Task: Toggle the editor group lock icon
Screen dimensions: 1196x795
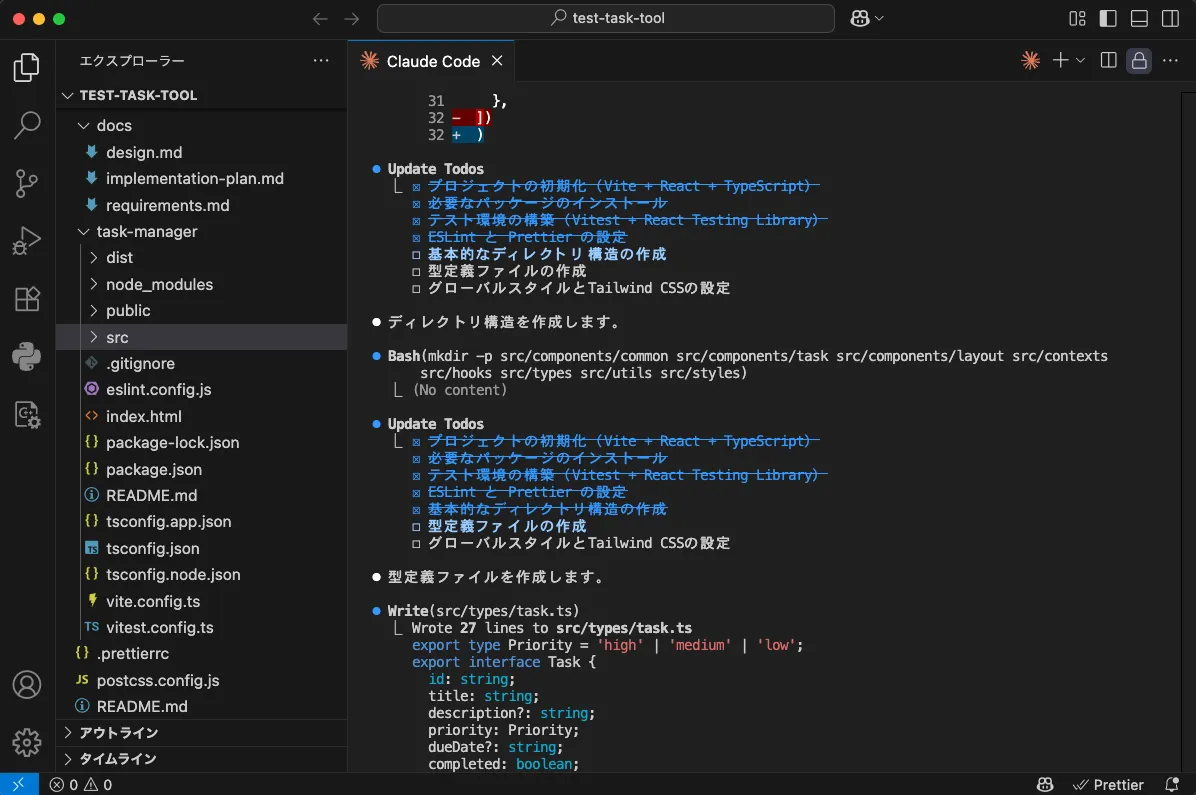Action: pyautogui.click(x=1139, y=61)
